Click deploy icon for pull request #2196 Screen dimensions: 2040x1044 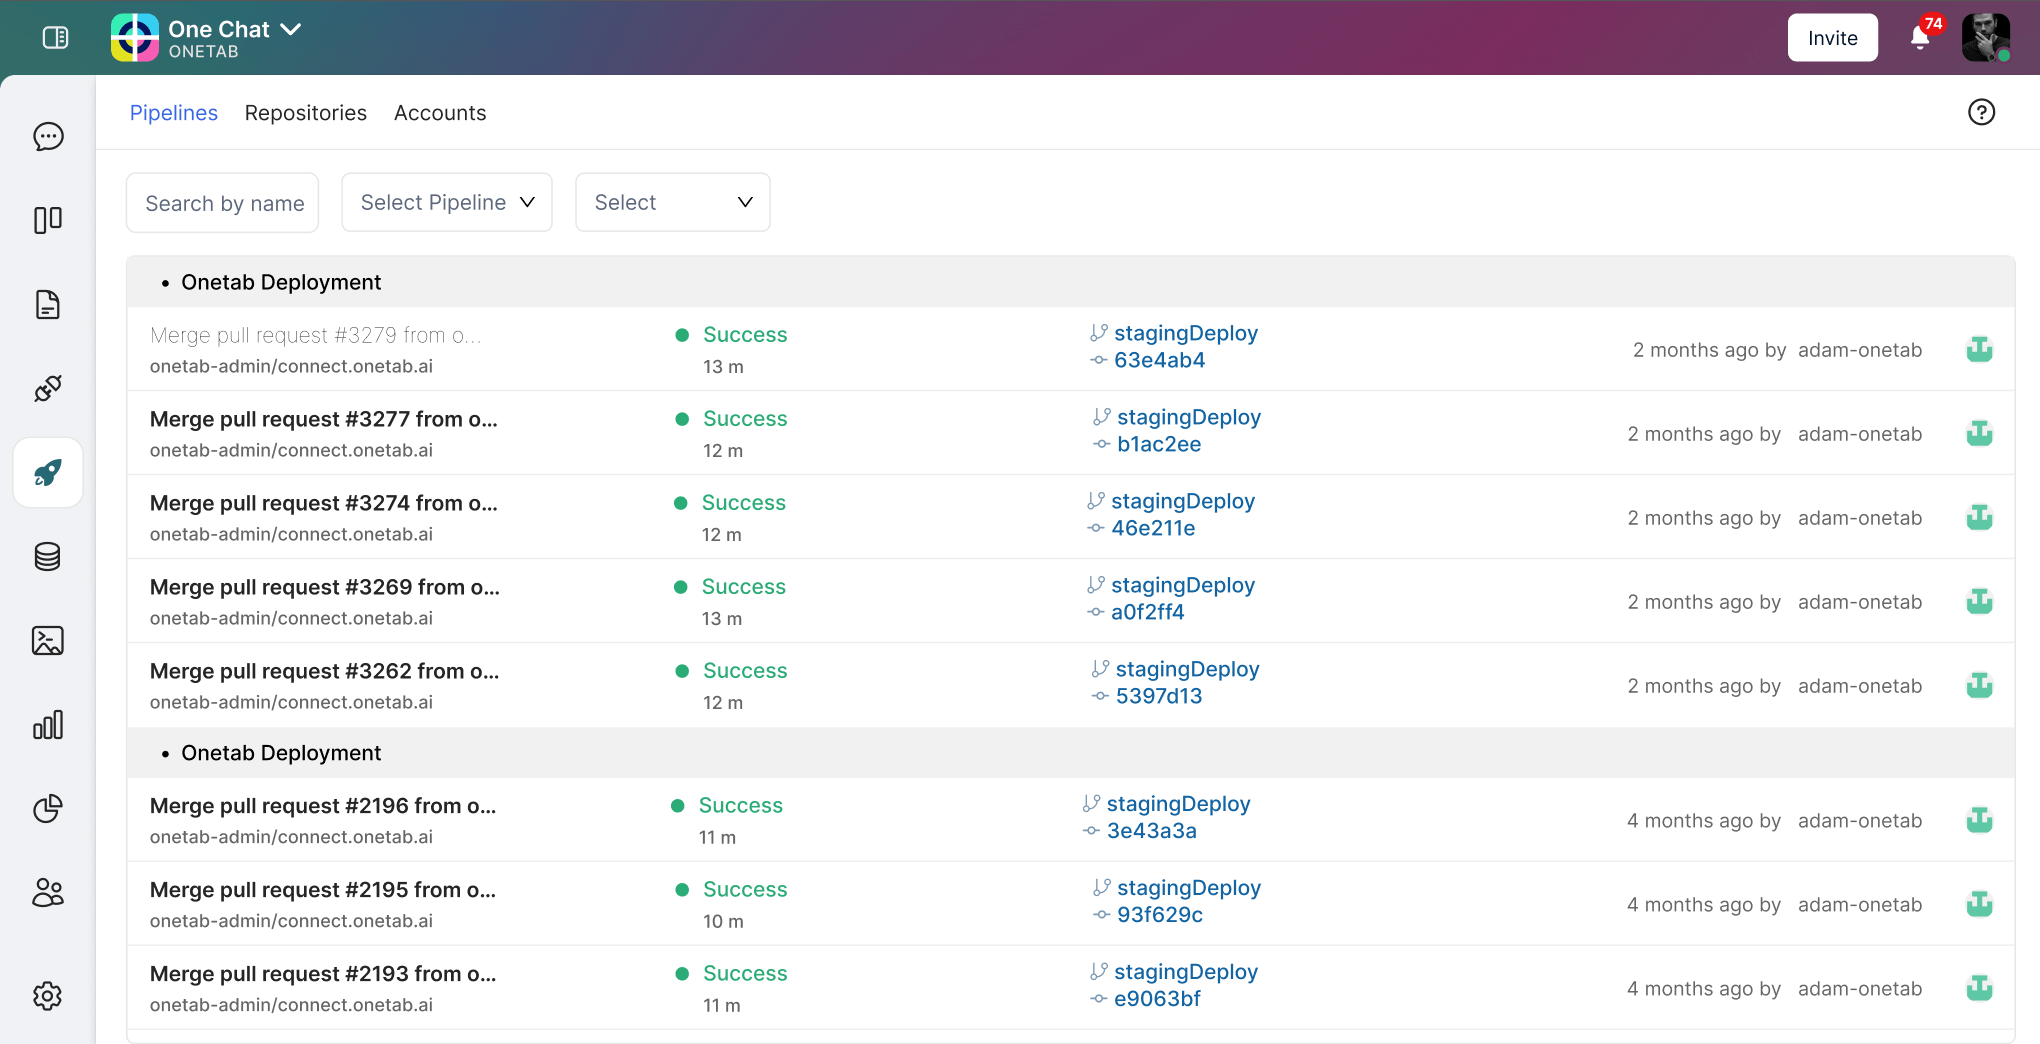tap(1980, 820)
